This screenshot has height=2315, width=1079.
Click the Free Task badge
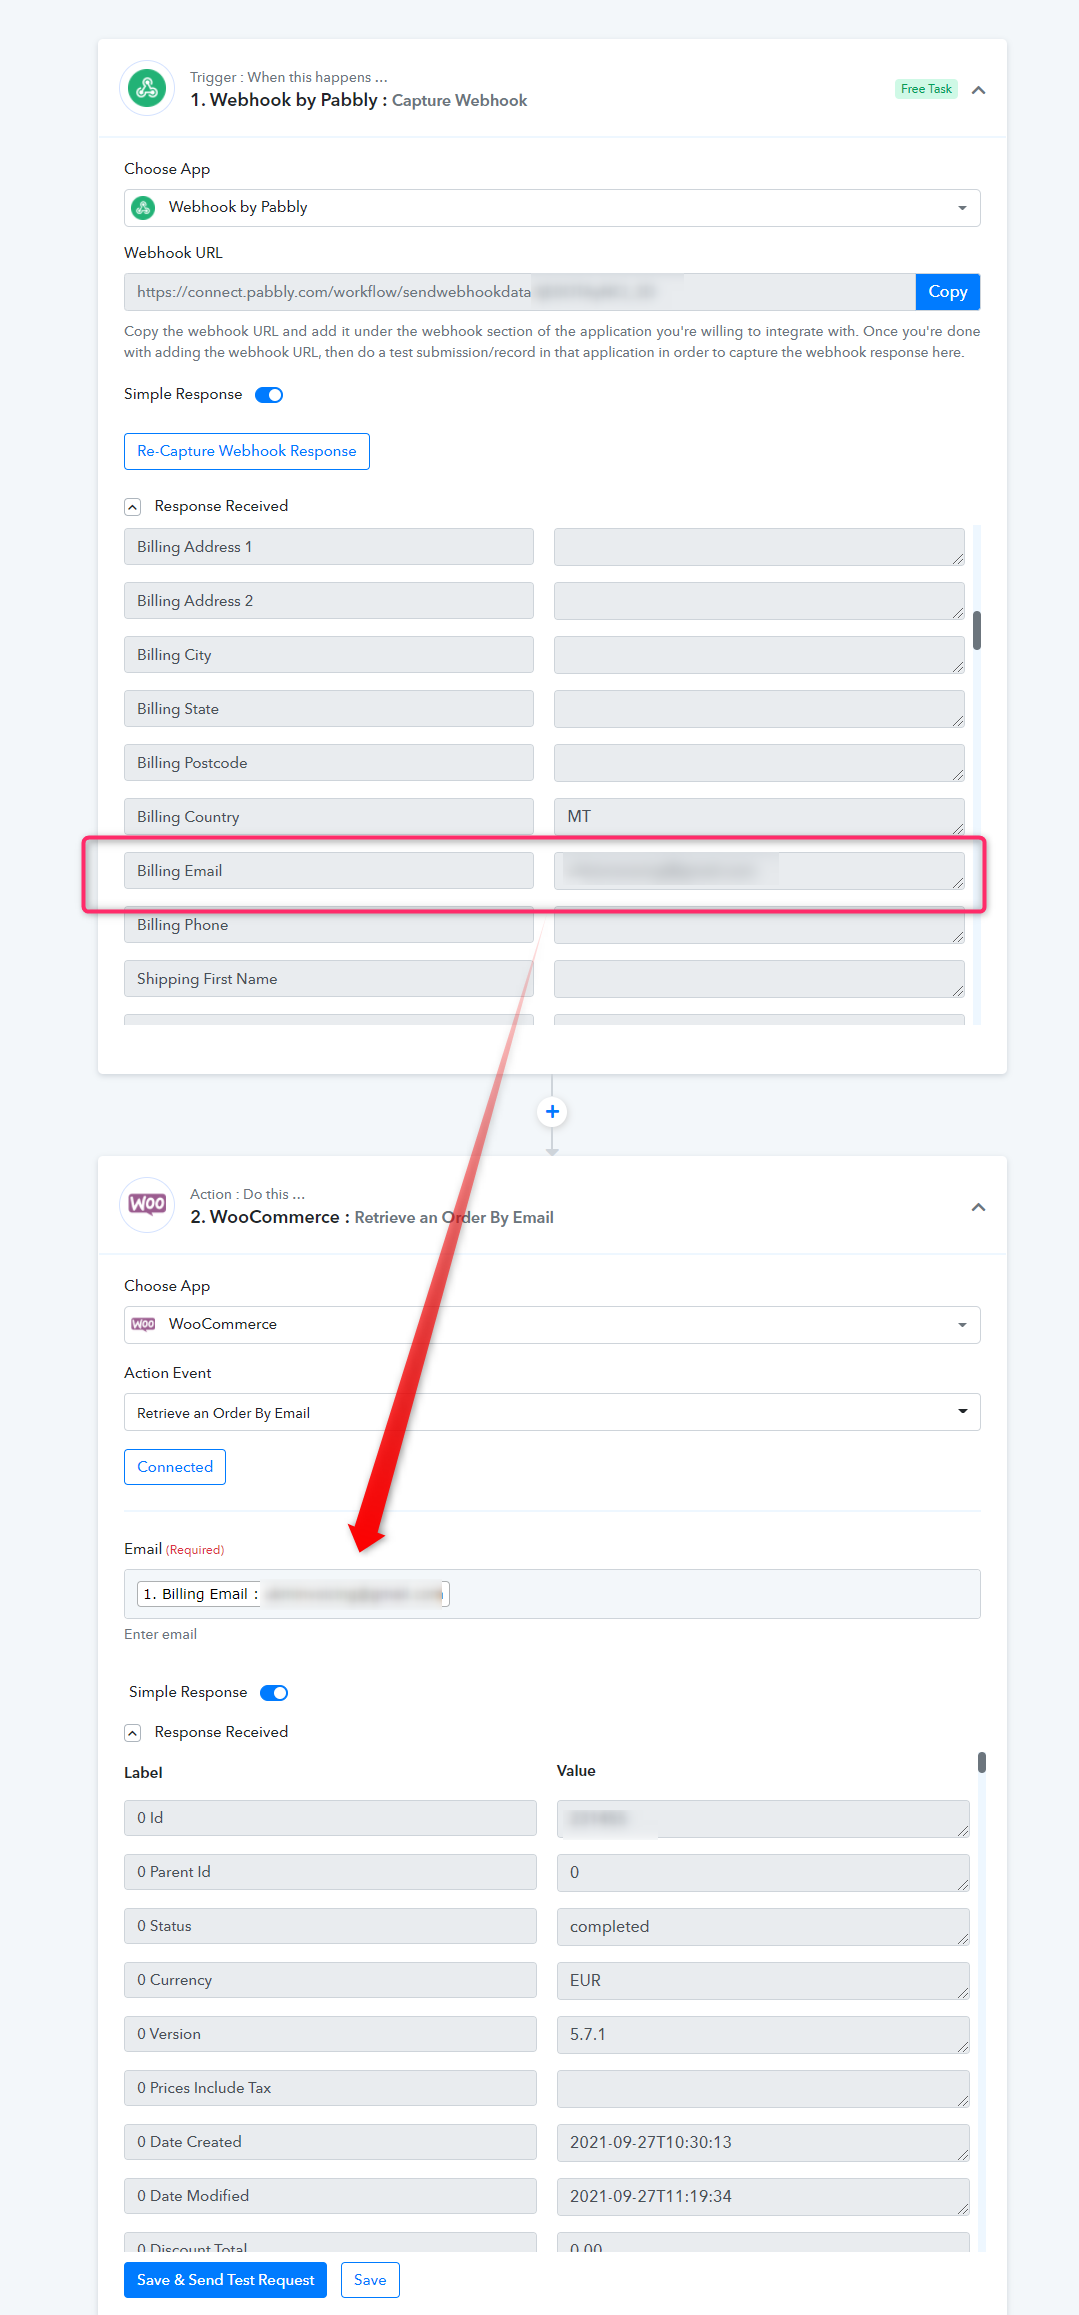926,89
